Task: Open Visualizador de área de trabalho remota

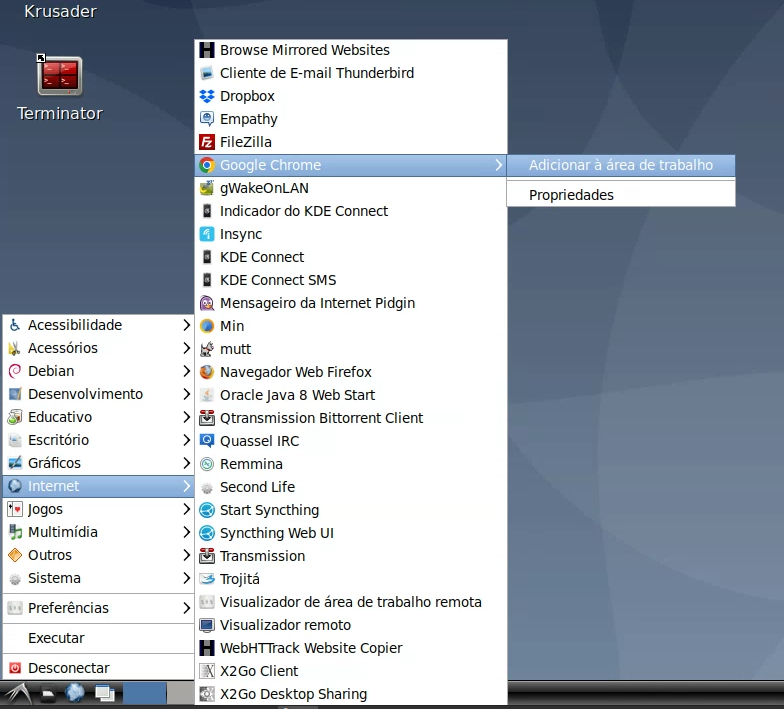Action: (351, 602)
